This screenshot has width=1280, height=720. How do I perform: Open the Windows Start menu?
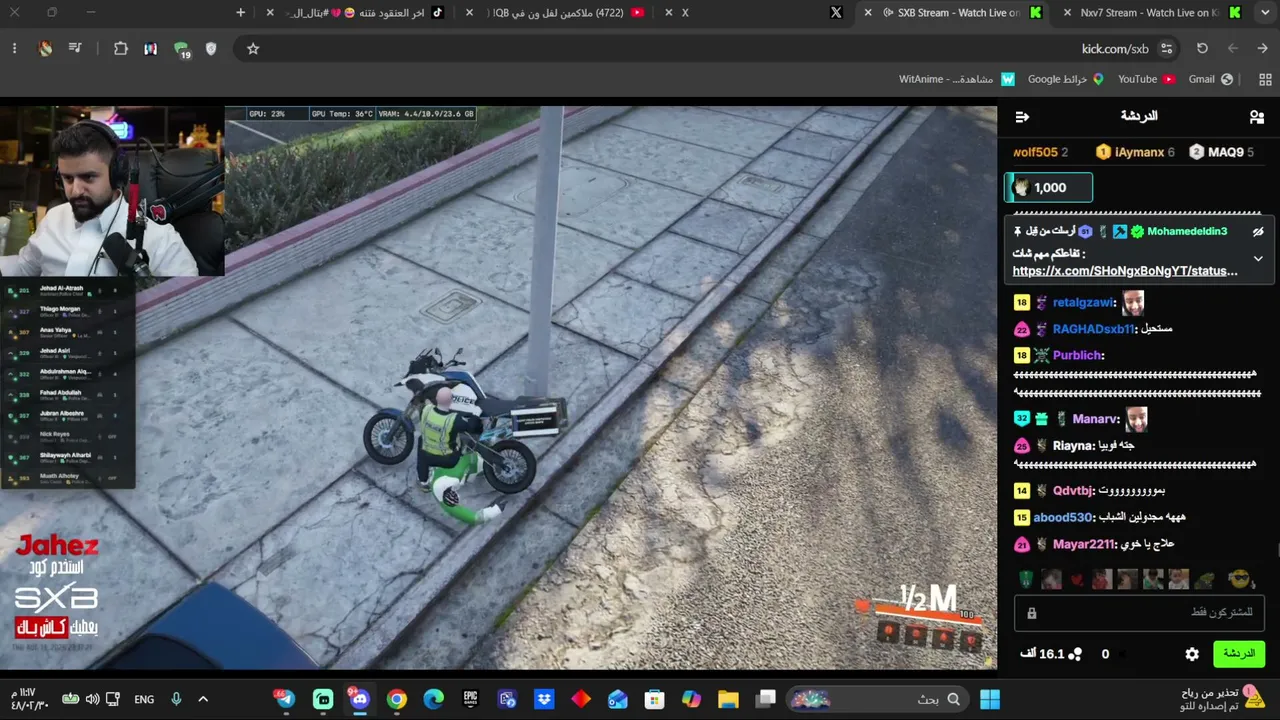[x=990, y=699]
